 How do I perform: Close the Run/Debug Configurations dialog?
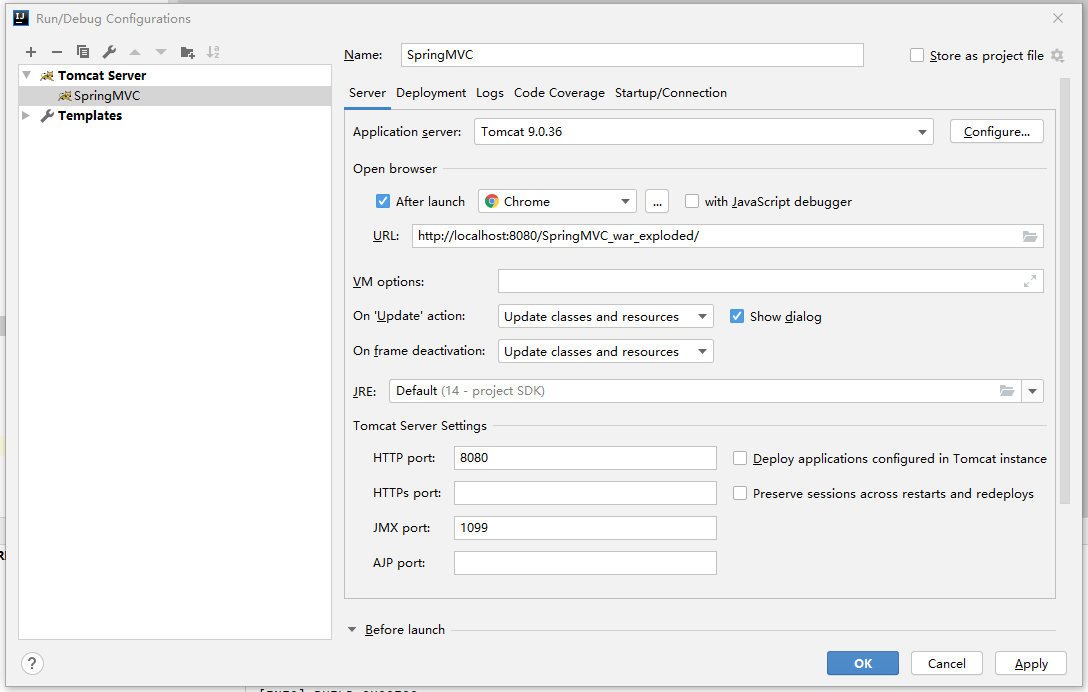[1057, 18]
